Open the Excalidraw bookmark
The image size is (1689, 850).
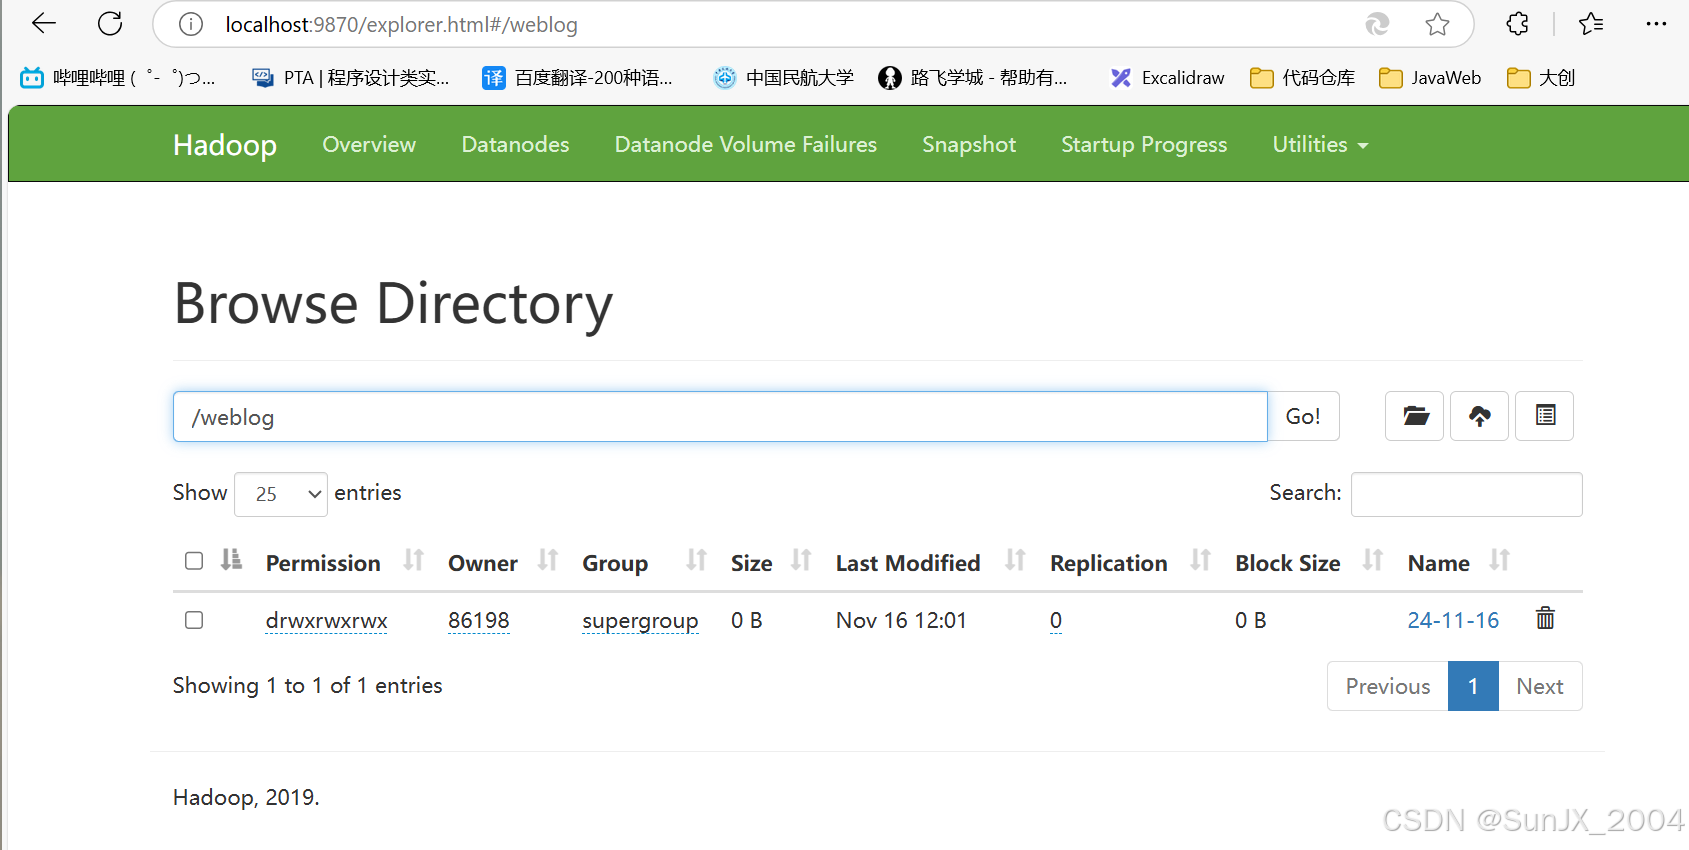1167,78
